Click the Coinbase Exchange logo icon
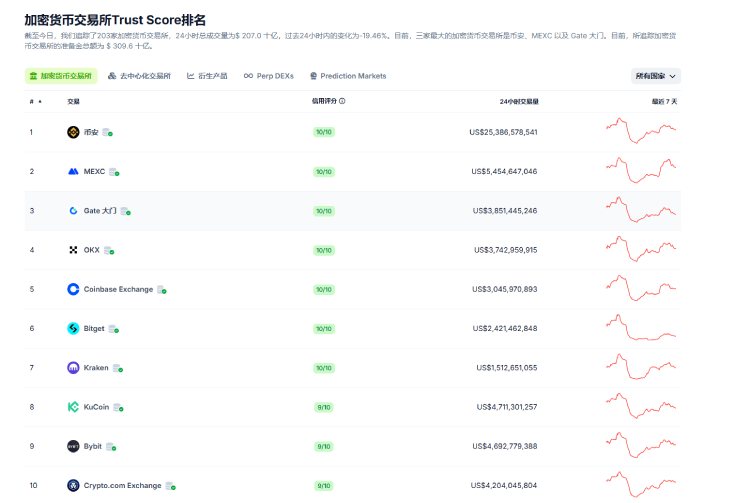The width and height of the screenshot is (750, 503). (x=73, y=289)
